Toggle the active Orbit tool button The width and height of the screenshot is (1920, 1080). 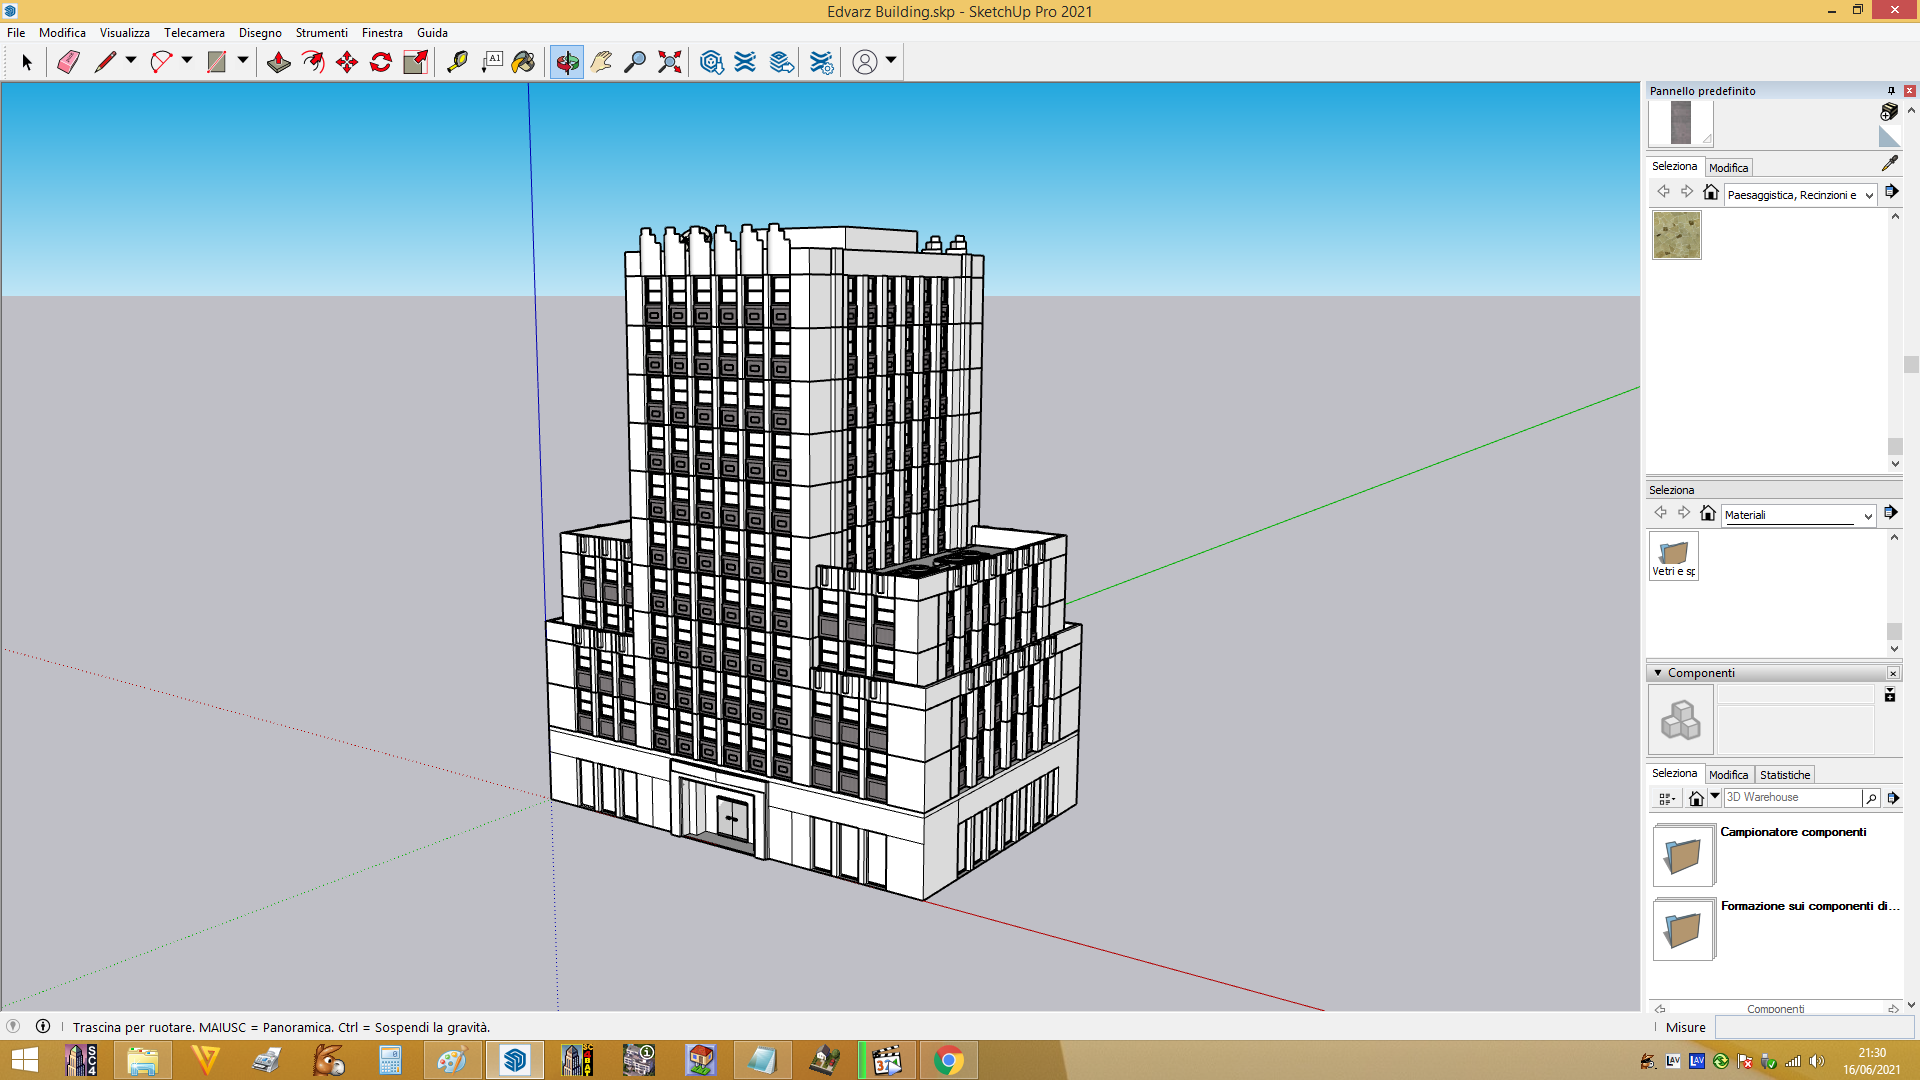tap(567, 62)
